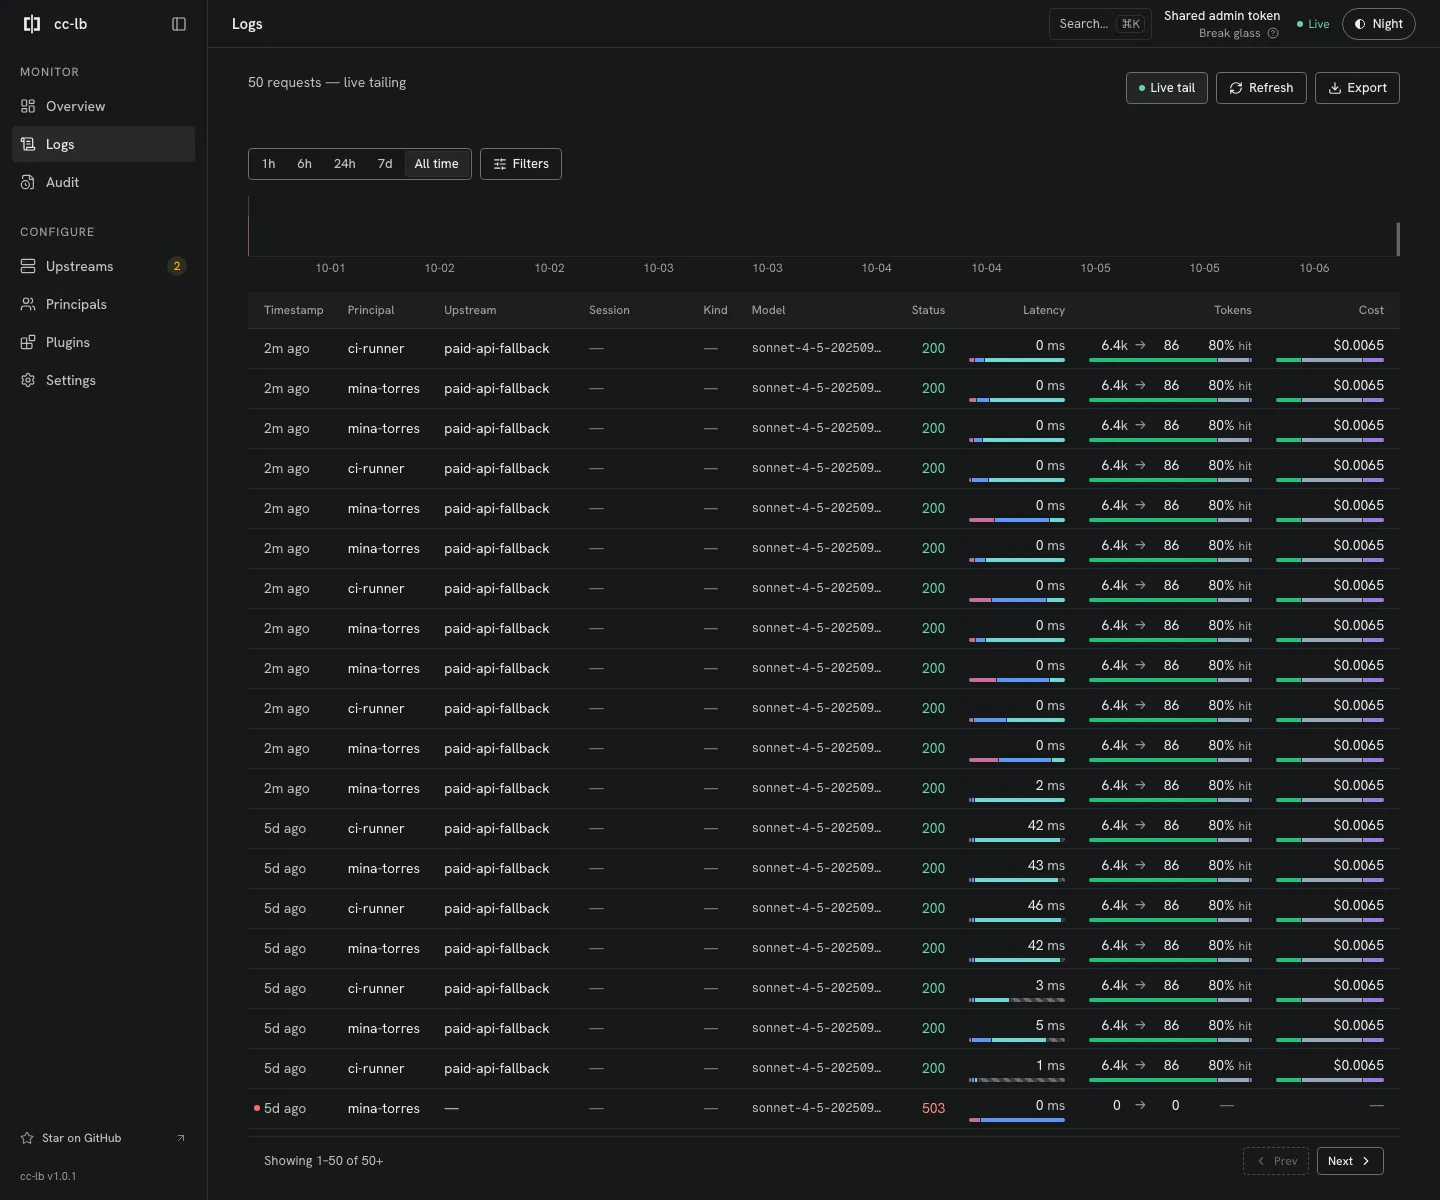Click the 503 status code

(933, 1108)
